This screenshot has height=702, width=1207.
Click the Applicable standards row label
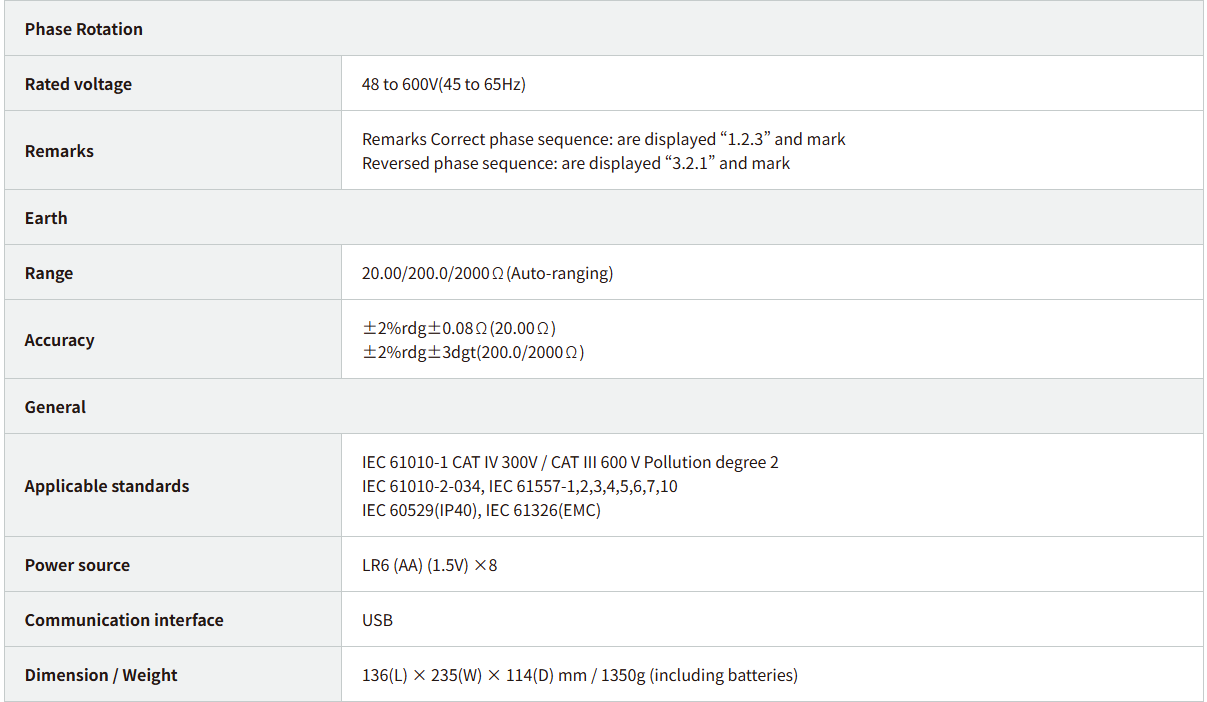click(107, 486)
